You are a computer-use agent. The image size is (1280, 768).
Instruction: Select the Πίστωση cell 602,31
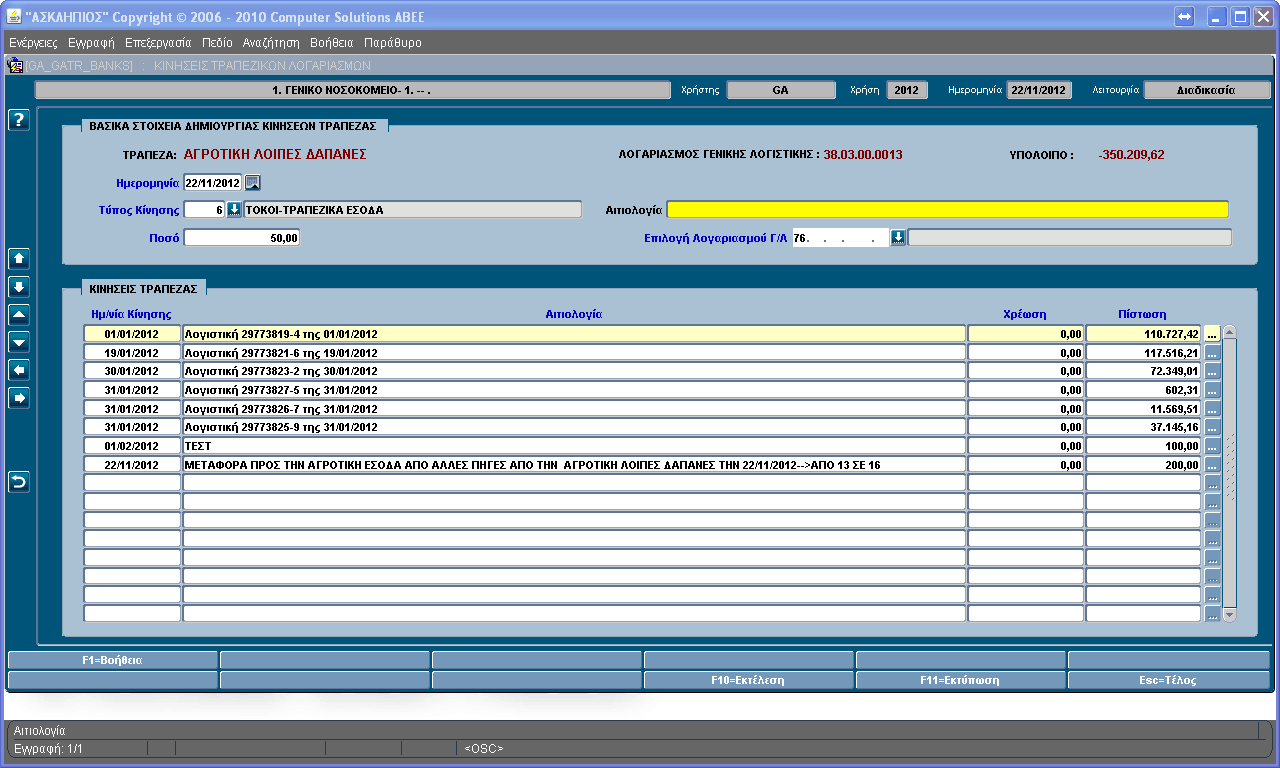pos(1143,390)
